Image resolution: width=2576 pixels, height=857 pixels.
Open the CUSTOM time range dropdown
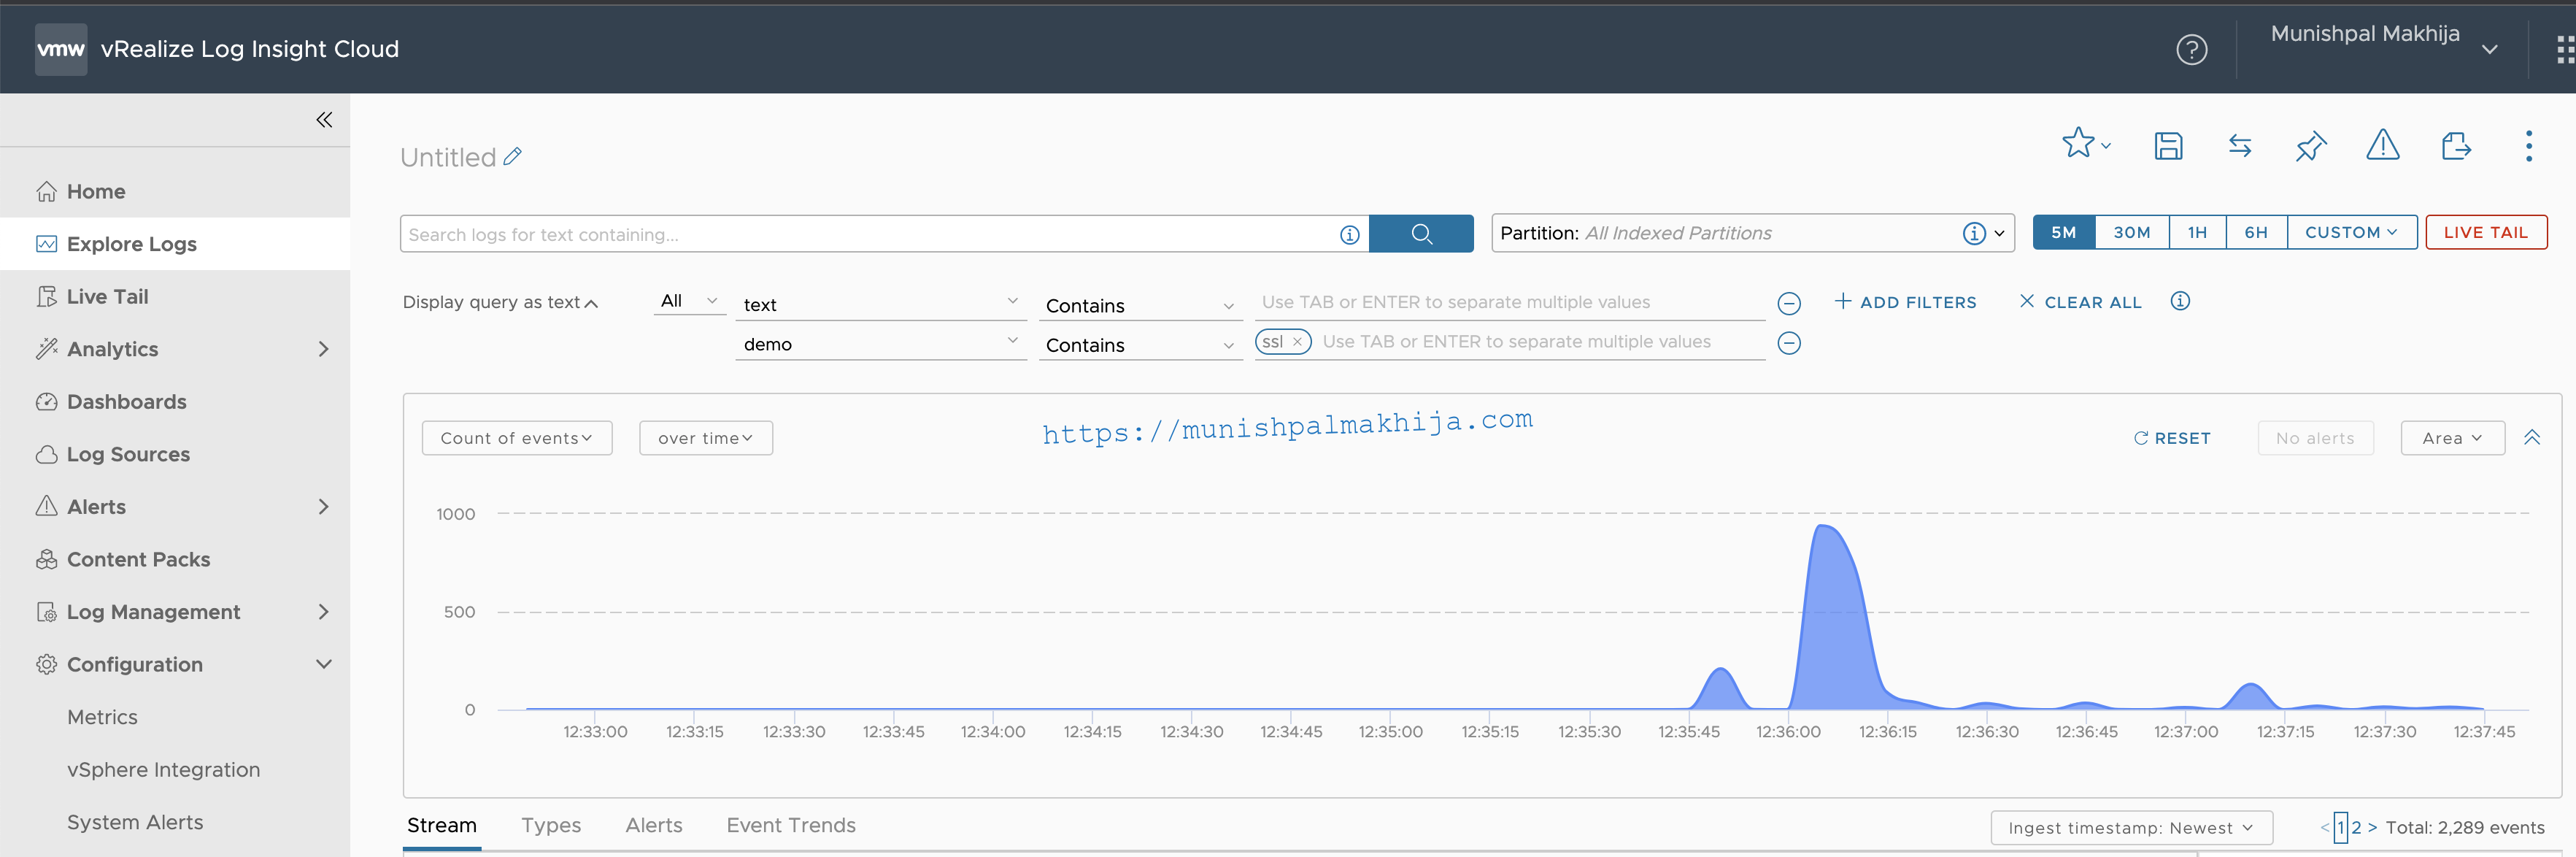[2351, 232]
